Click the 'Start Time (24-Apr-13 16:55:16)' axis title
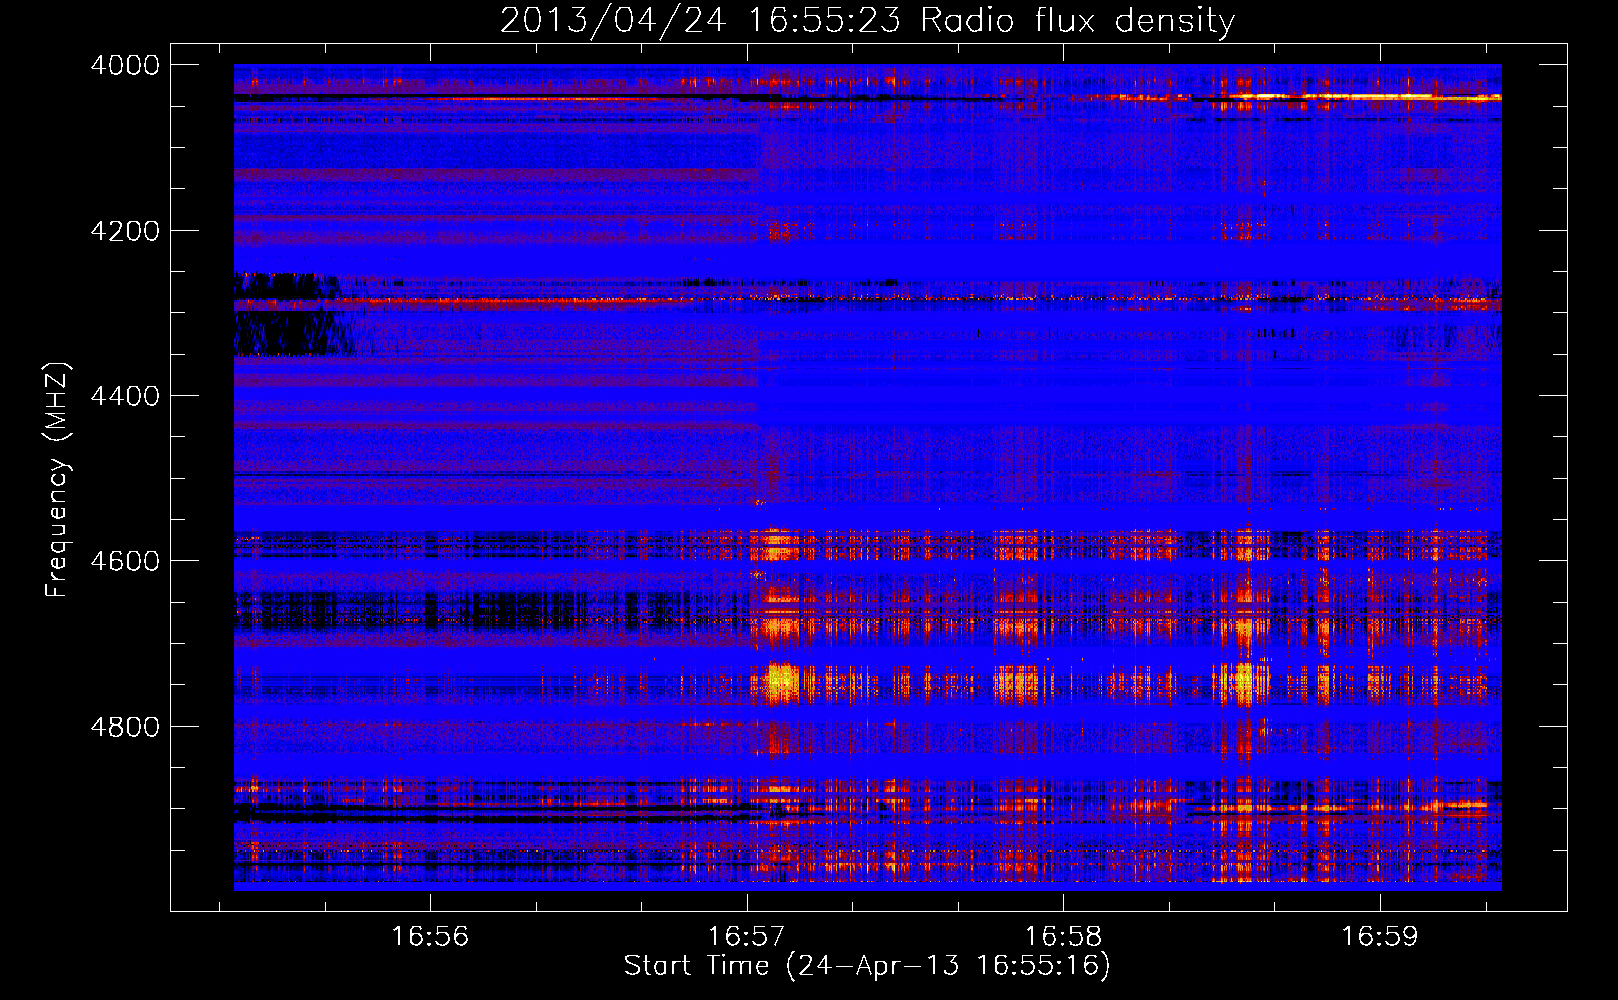1618x1000 pixels. click(x=867, y=966)
